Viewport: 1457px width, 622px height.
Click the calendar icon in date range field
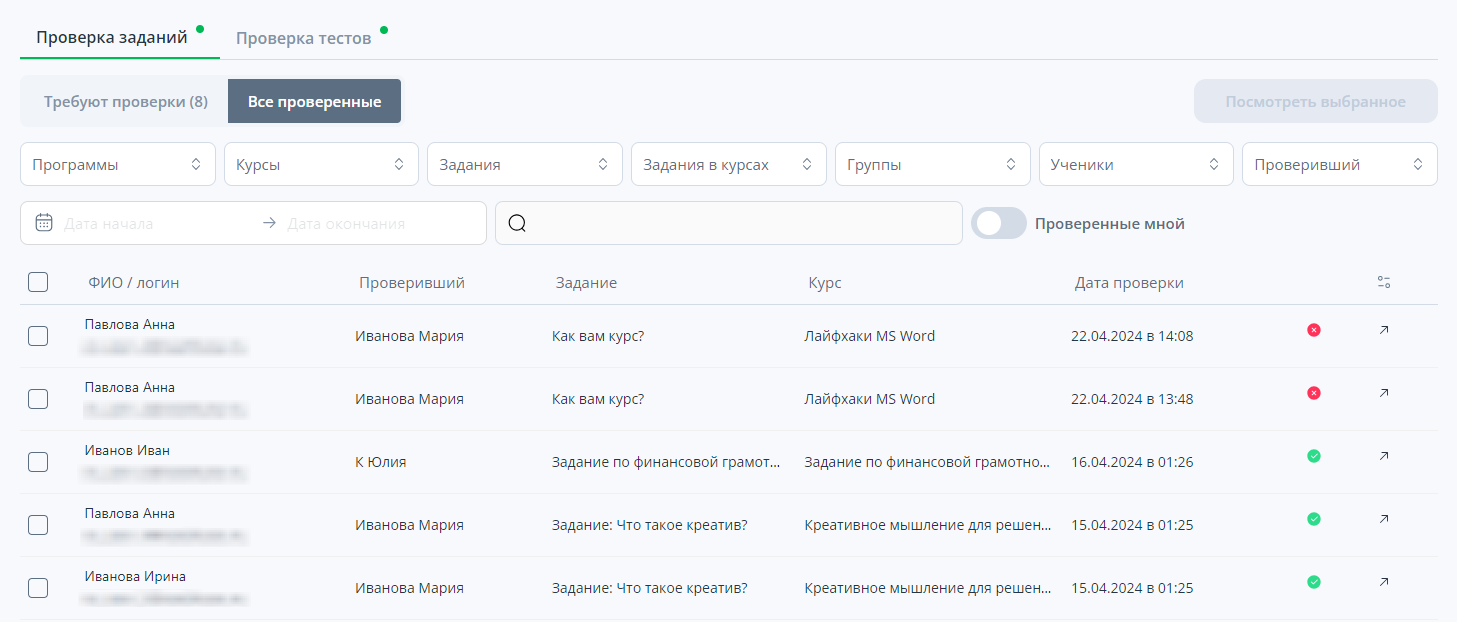44,223
